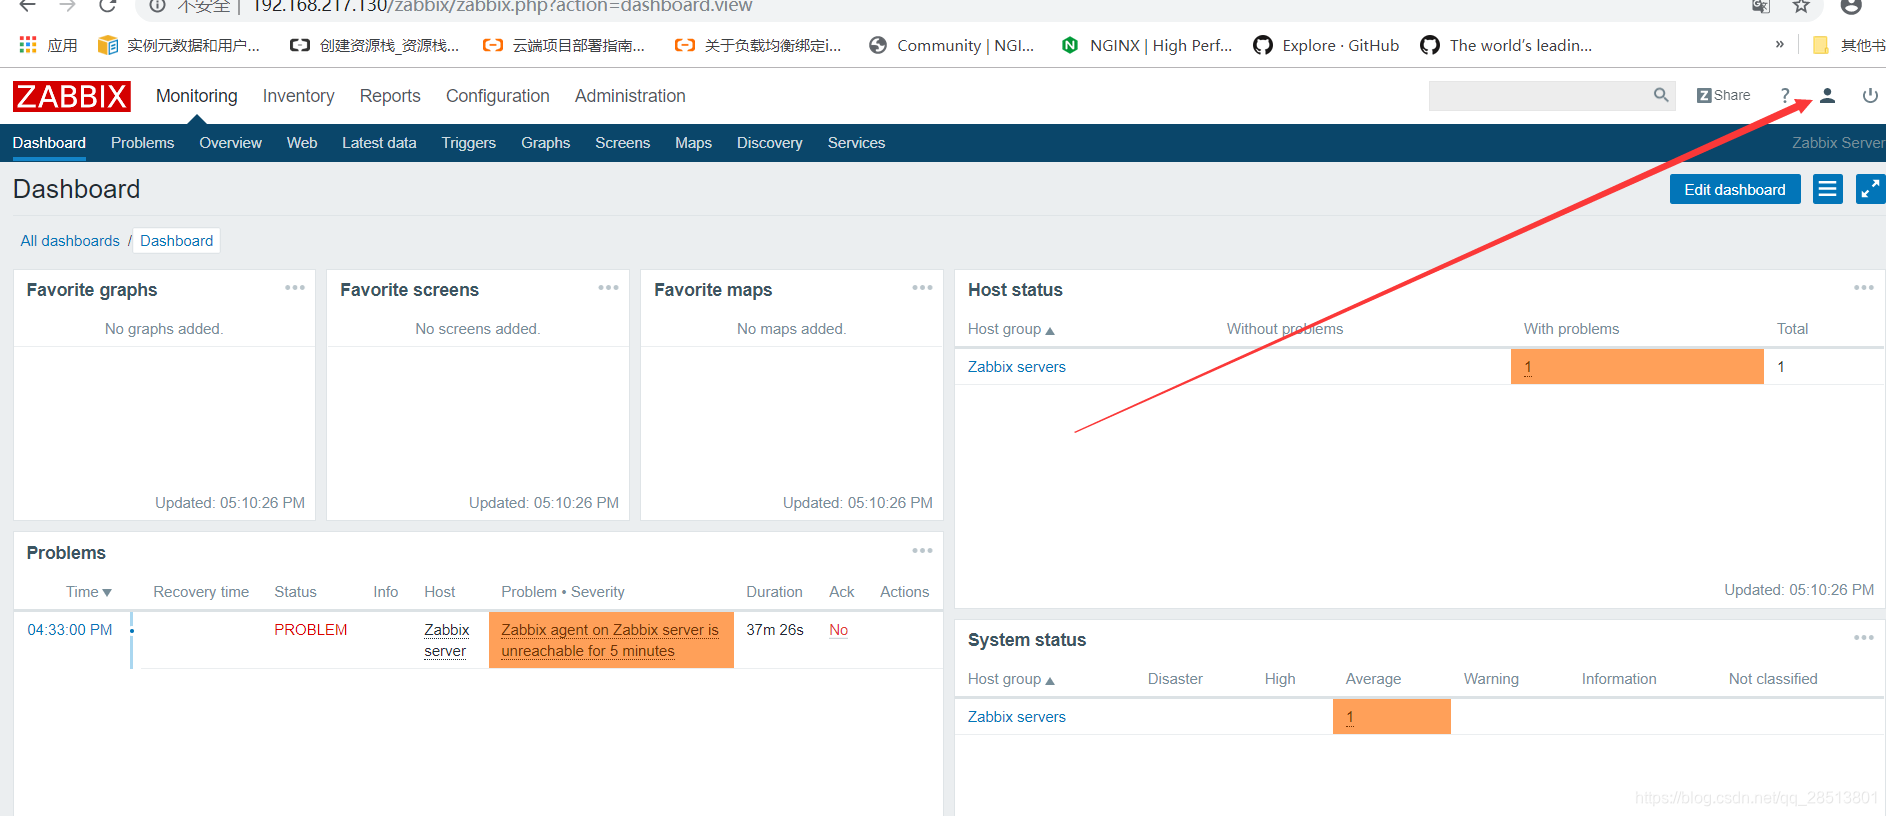
Task: Click the Dashboard breadcrumb link
Action: (x=176, y=241)
